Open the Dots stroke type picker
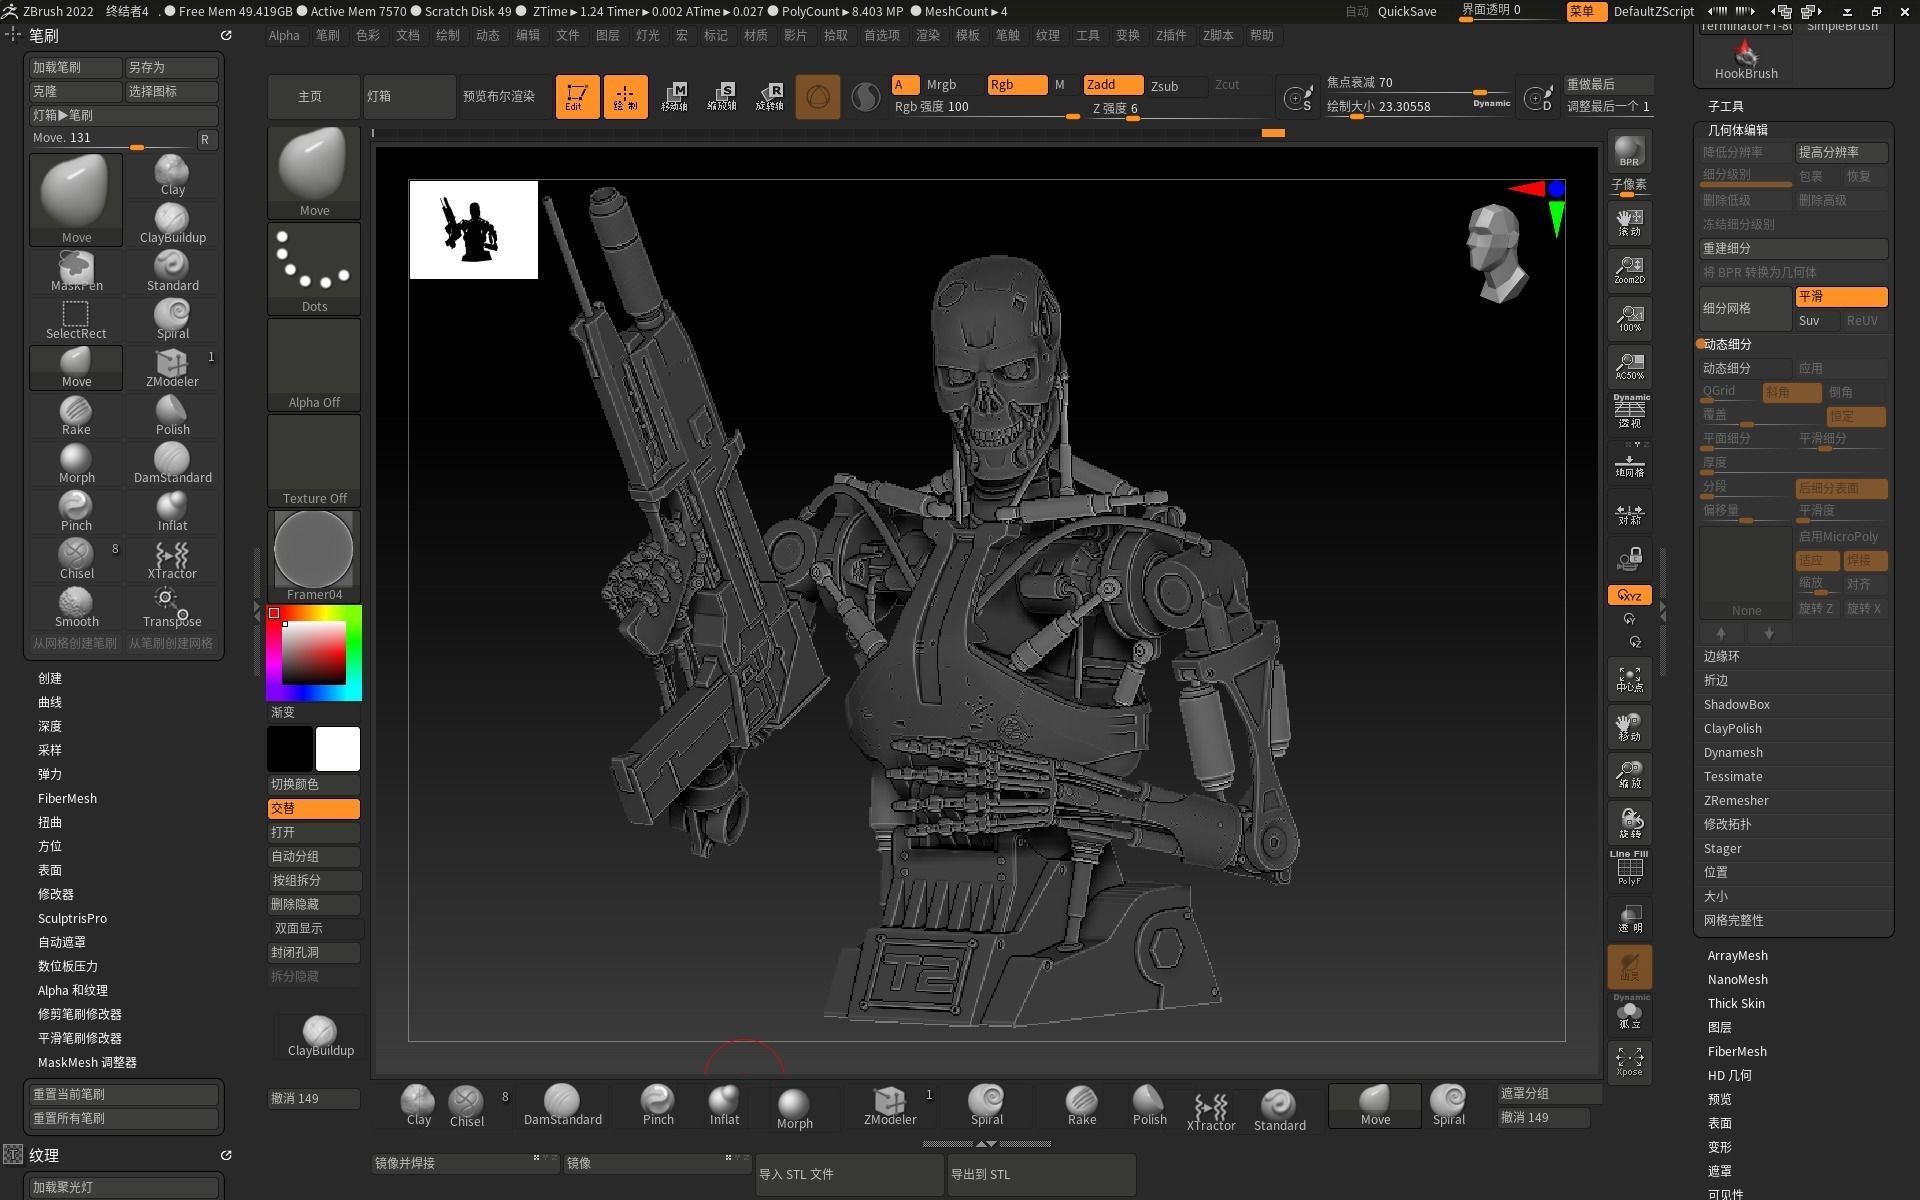 click(x=314, y=268)
